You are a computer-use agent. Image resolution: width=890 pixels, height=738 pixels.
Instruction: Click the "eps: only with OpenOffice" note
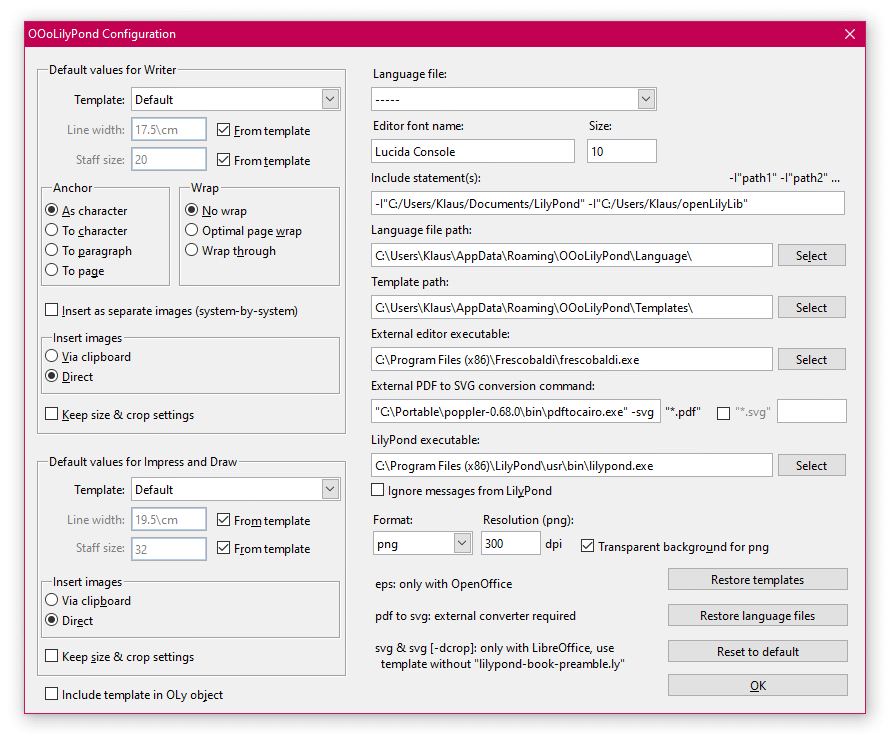point(443,584)
